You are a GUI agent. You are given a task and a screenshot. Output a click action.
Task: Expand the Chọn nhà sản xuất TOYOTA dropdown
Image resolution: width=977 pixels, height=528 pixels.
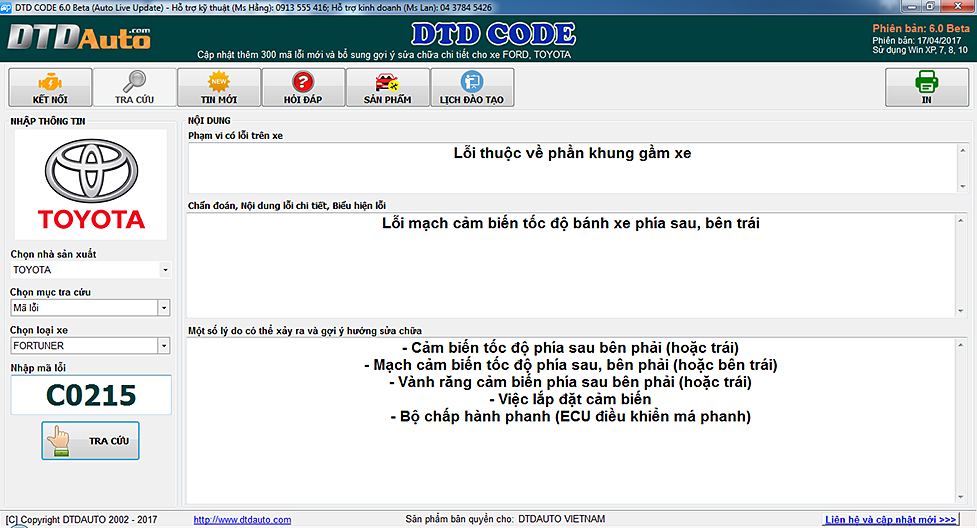164,270
